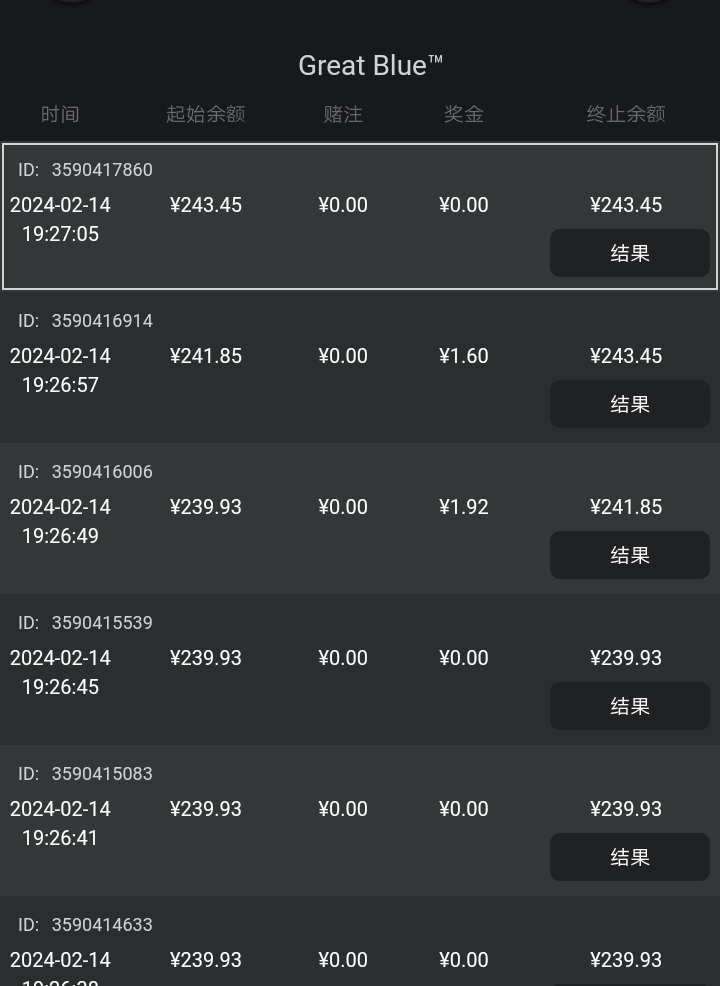
Task: Select the ¥1.92 prize amount
Action: pyautogui.click(x=464, y=507)
